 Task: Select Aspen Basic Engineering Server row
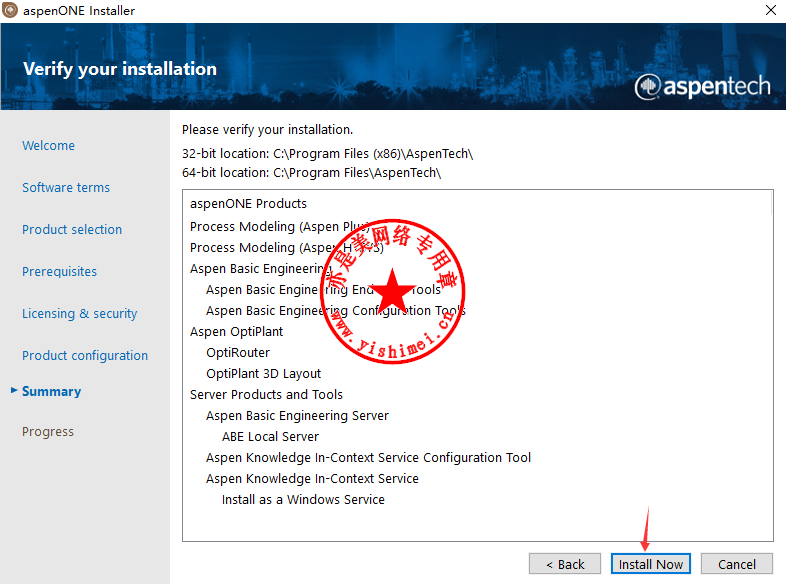pos(297,416)
